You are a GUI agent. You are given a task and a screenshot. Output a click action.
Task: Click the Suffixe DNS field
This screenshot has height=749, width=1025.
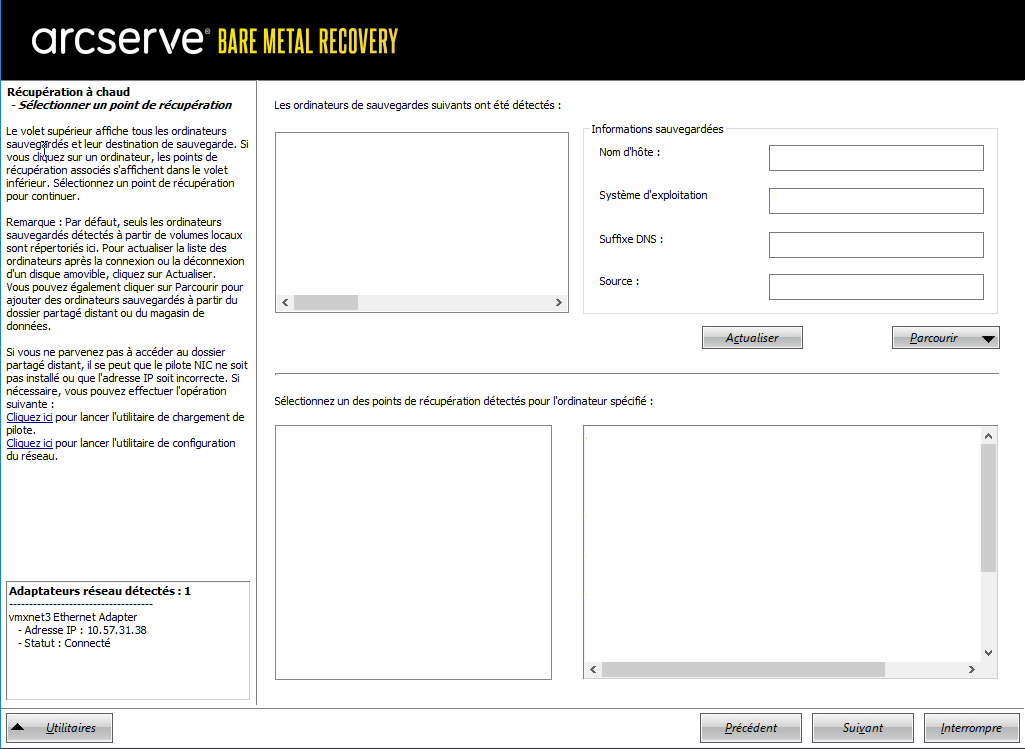pyautogui.click(x=876, y=244)
